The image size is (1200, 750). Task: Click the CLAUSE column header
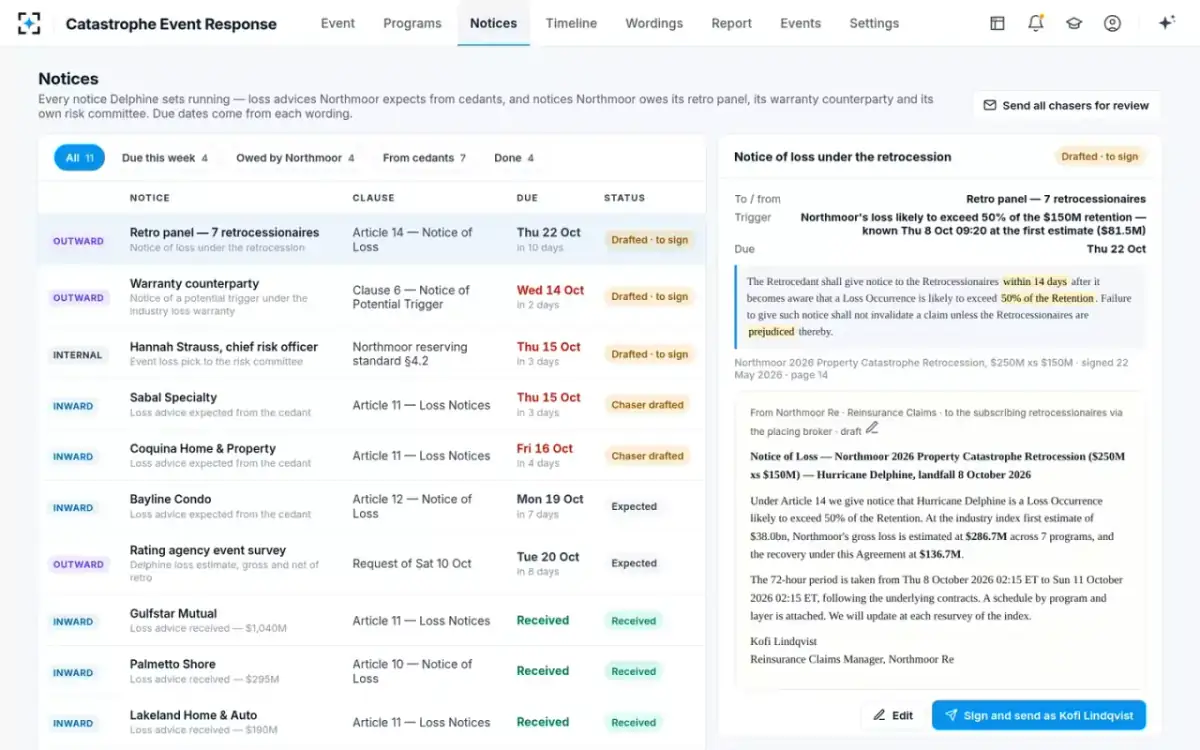click(374, 198)
